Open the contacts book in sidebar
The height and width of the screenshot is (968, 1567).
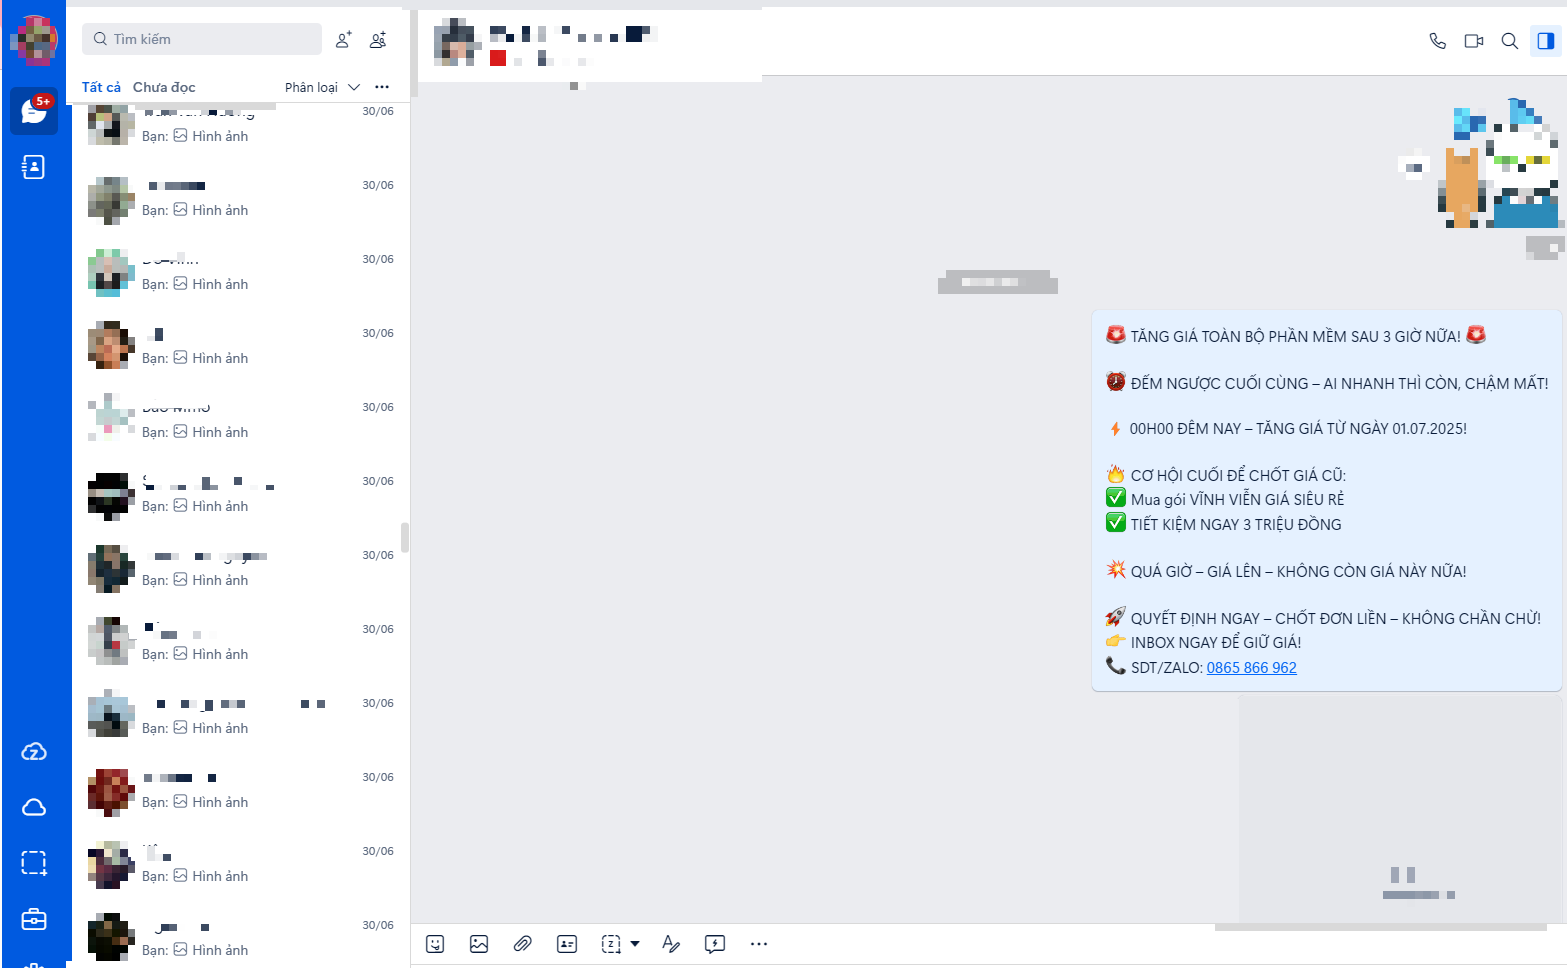(34, 167)
